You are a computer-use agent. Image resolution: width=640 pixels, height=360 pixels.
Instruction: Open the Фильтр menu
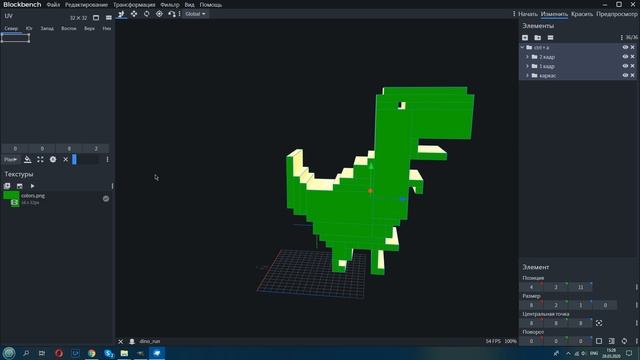170,5
